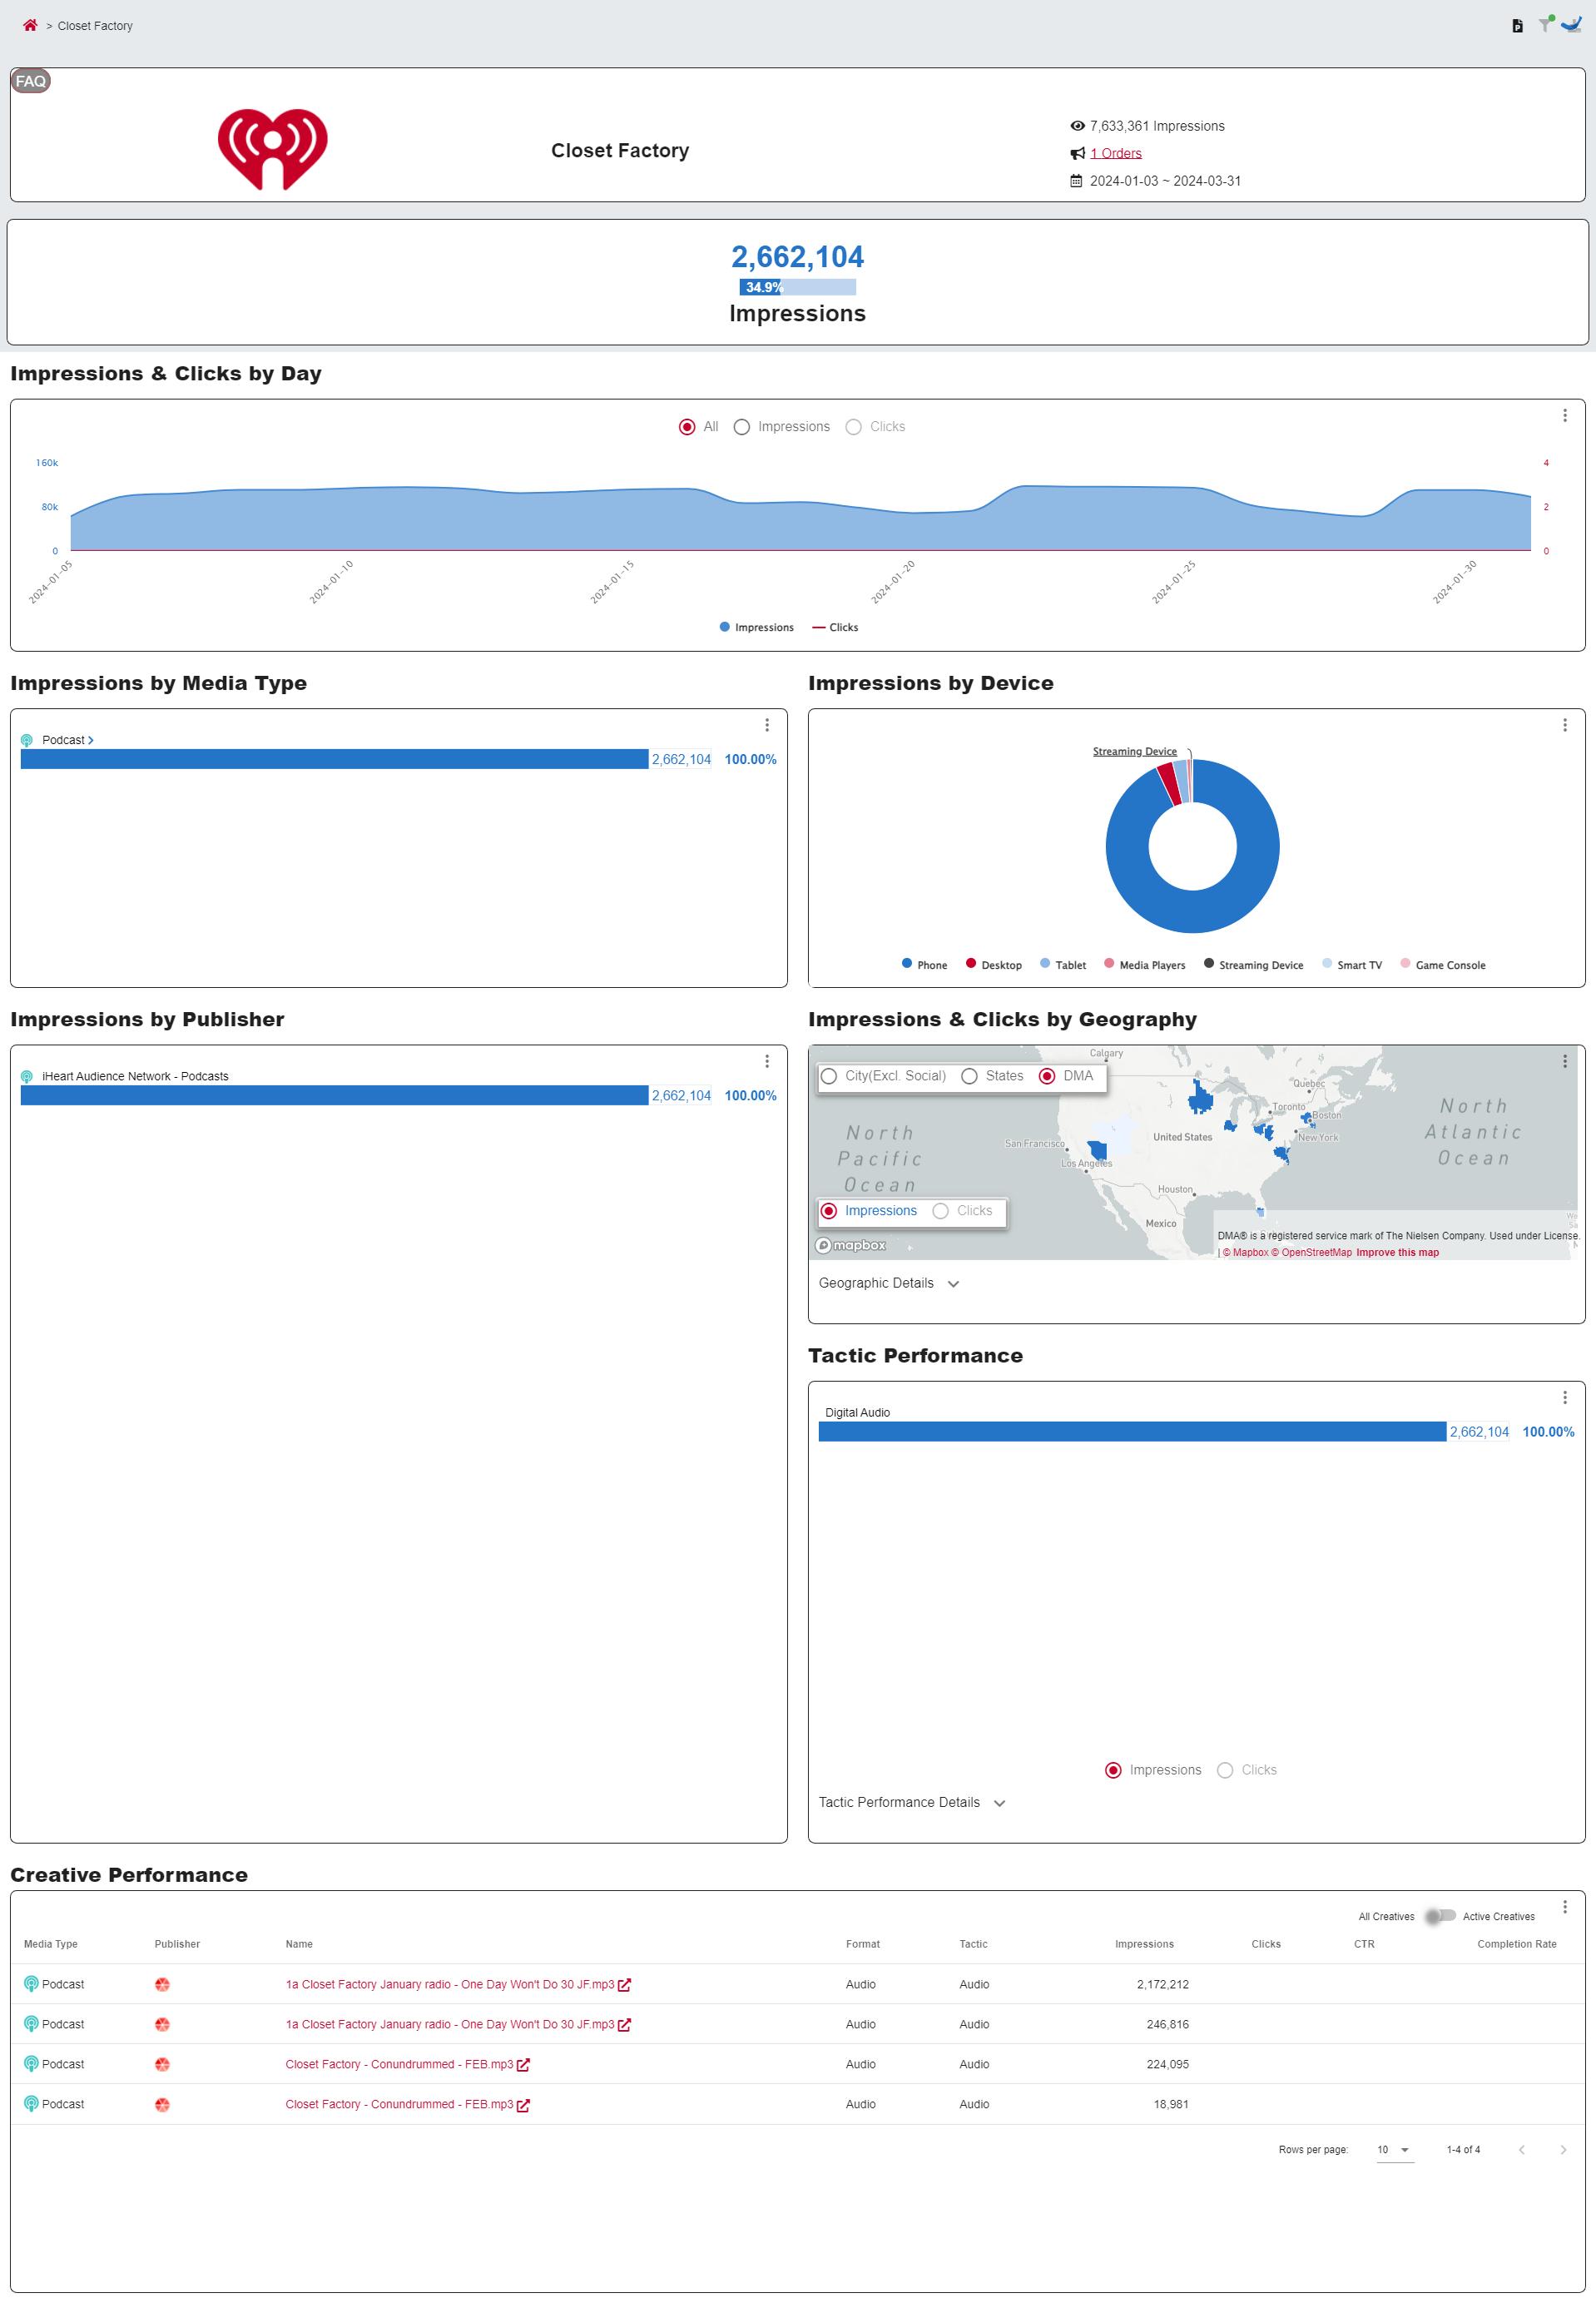Select Impressions radio on the map
1596x2303 pixels.
pos(829,1211)
